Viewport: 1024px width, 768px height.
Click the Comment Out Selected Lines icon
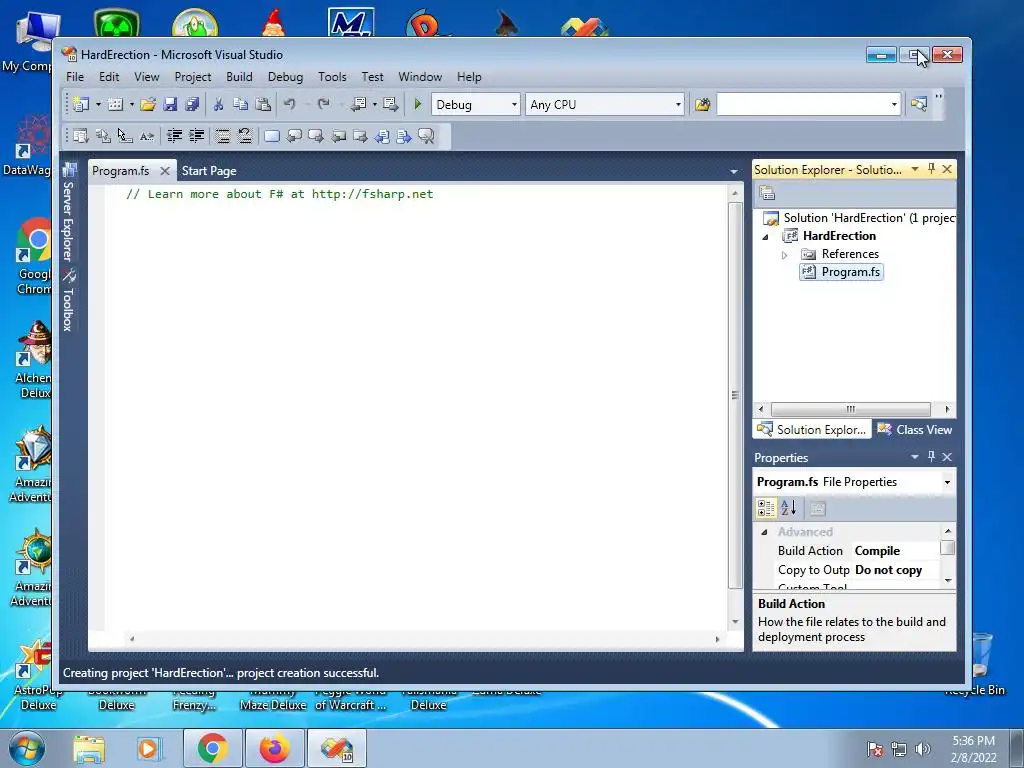[x=223, y=136]
